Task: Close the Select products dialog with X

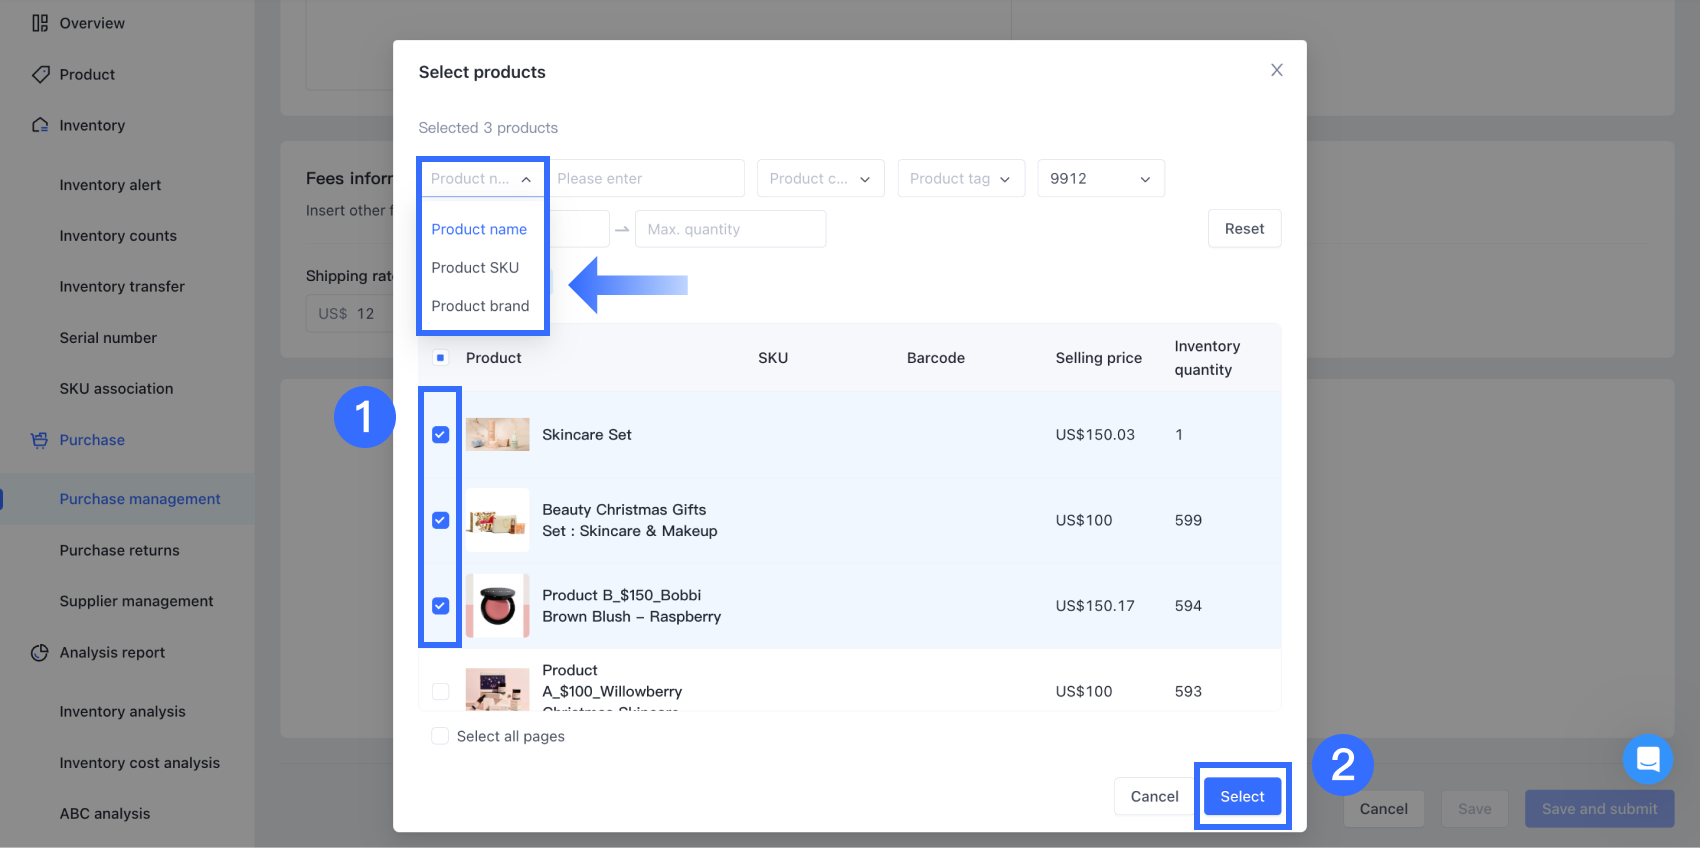Action: [x=1276, y=70]
